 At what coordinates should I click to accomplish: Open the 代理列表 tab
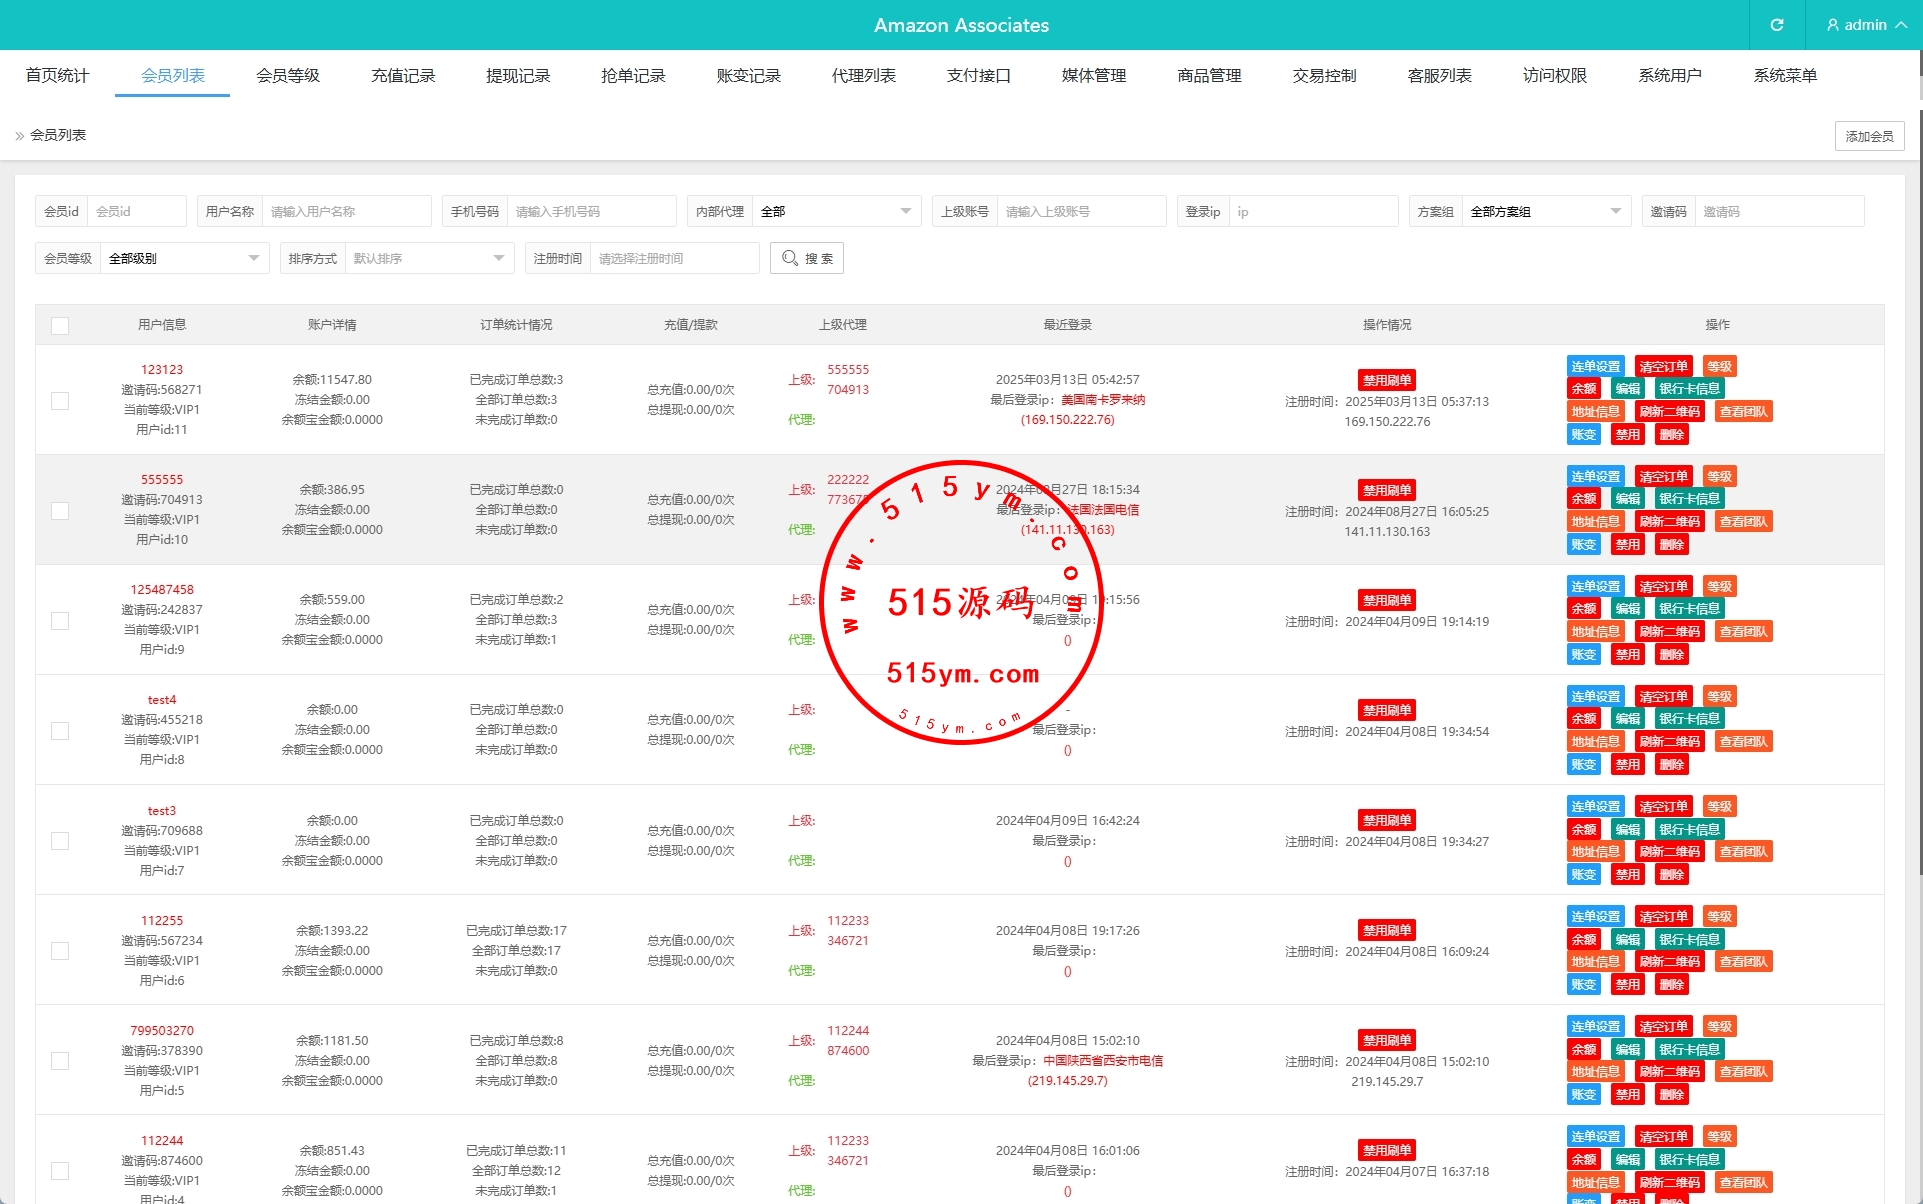[863, 76]
